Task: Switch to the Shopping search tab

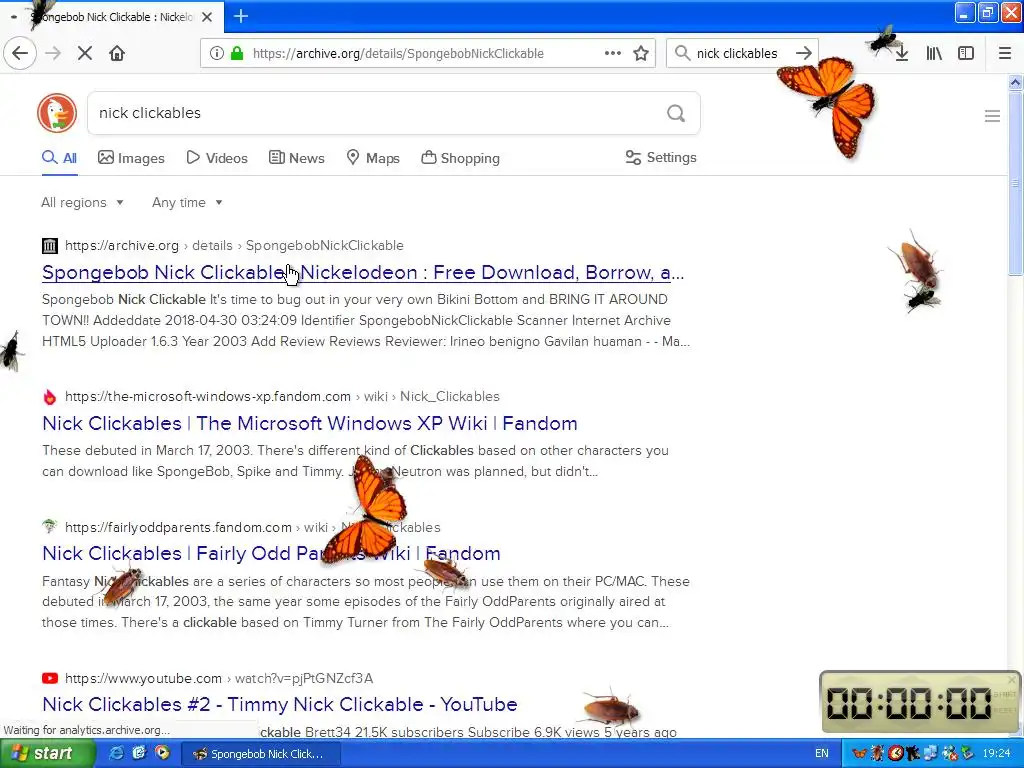Action: point(460,158)
